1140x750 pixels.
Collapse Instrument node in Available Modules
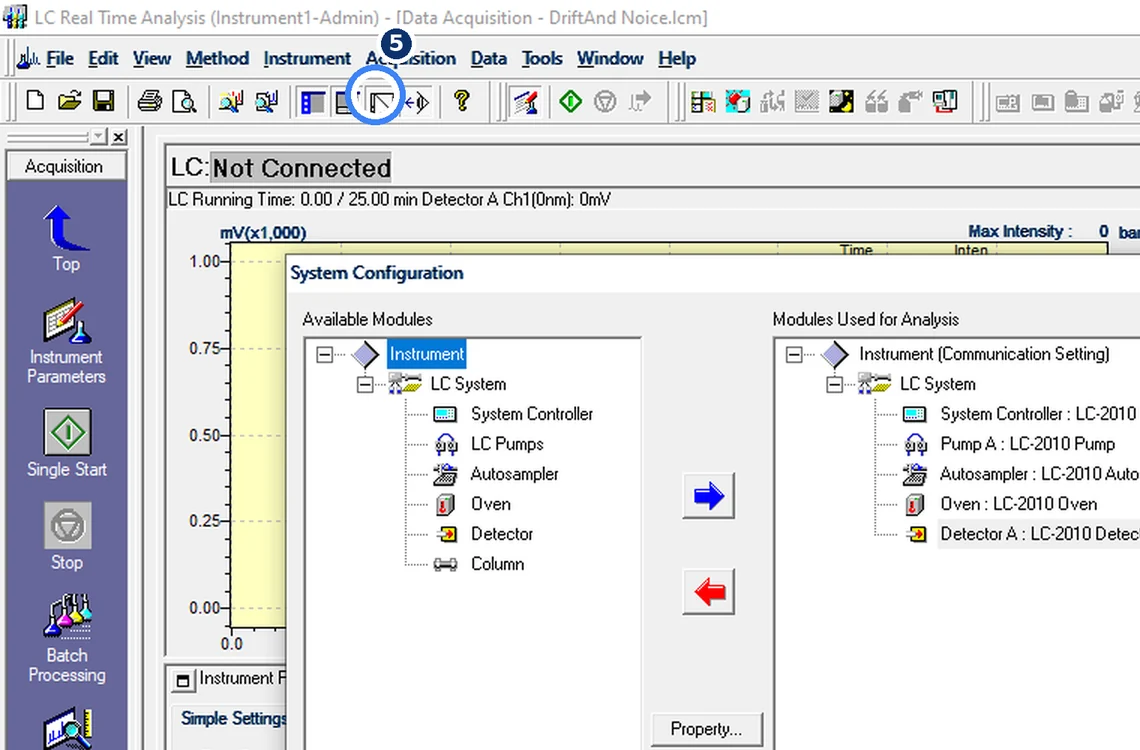click(324, 355)
